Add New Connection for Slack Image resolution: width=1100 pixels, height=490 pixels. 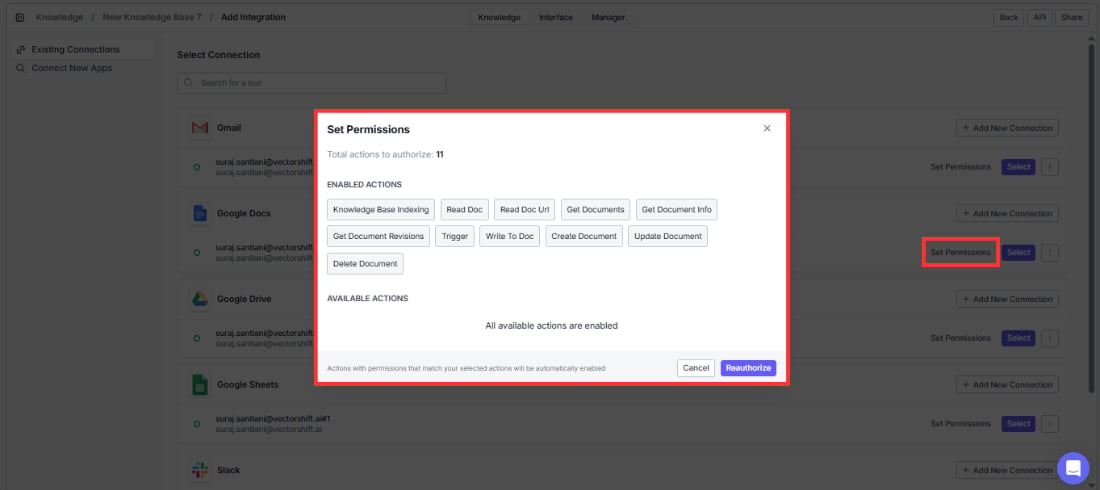click(x=1007, y=470)
